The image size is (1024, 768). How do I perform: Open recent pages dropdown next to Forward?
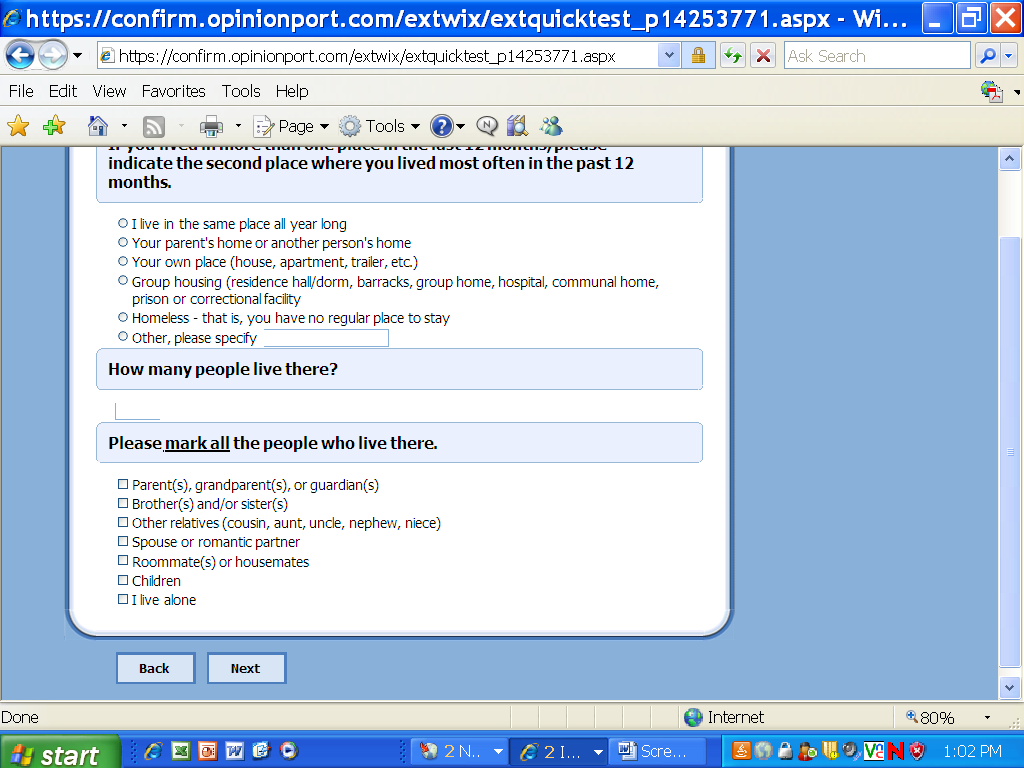click(77, 56)
